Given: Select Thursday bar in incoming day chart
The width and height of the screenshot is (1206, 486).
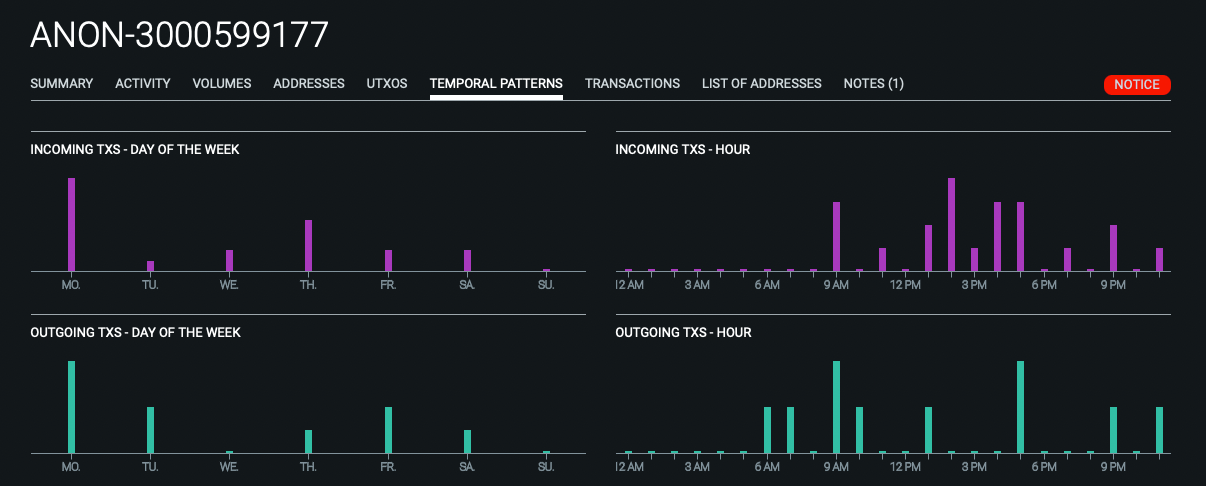Looking at the screenshot, I should coord(308,245).
